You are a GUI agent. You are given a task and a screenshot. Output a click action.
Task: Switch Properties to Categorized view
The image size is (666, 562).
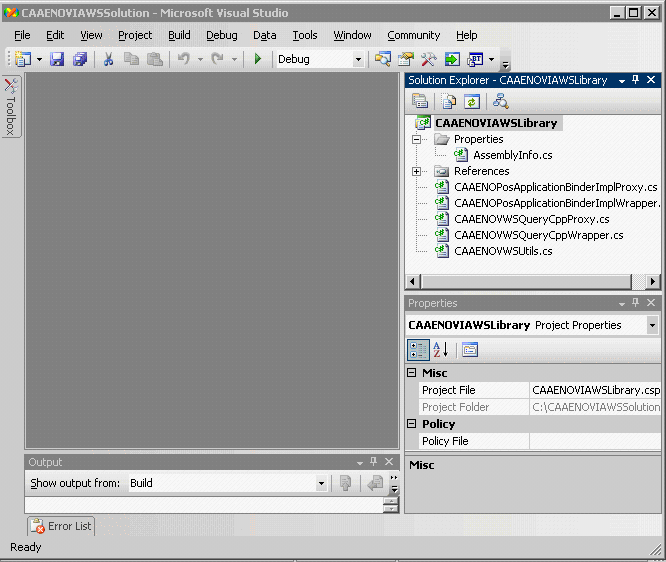click(418, 350)
